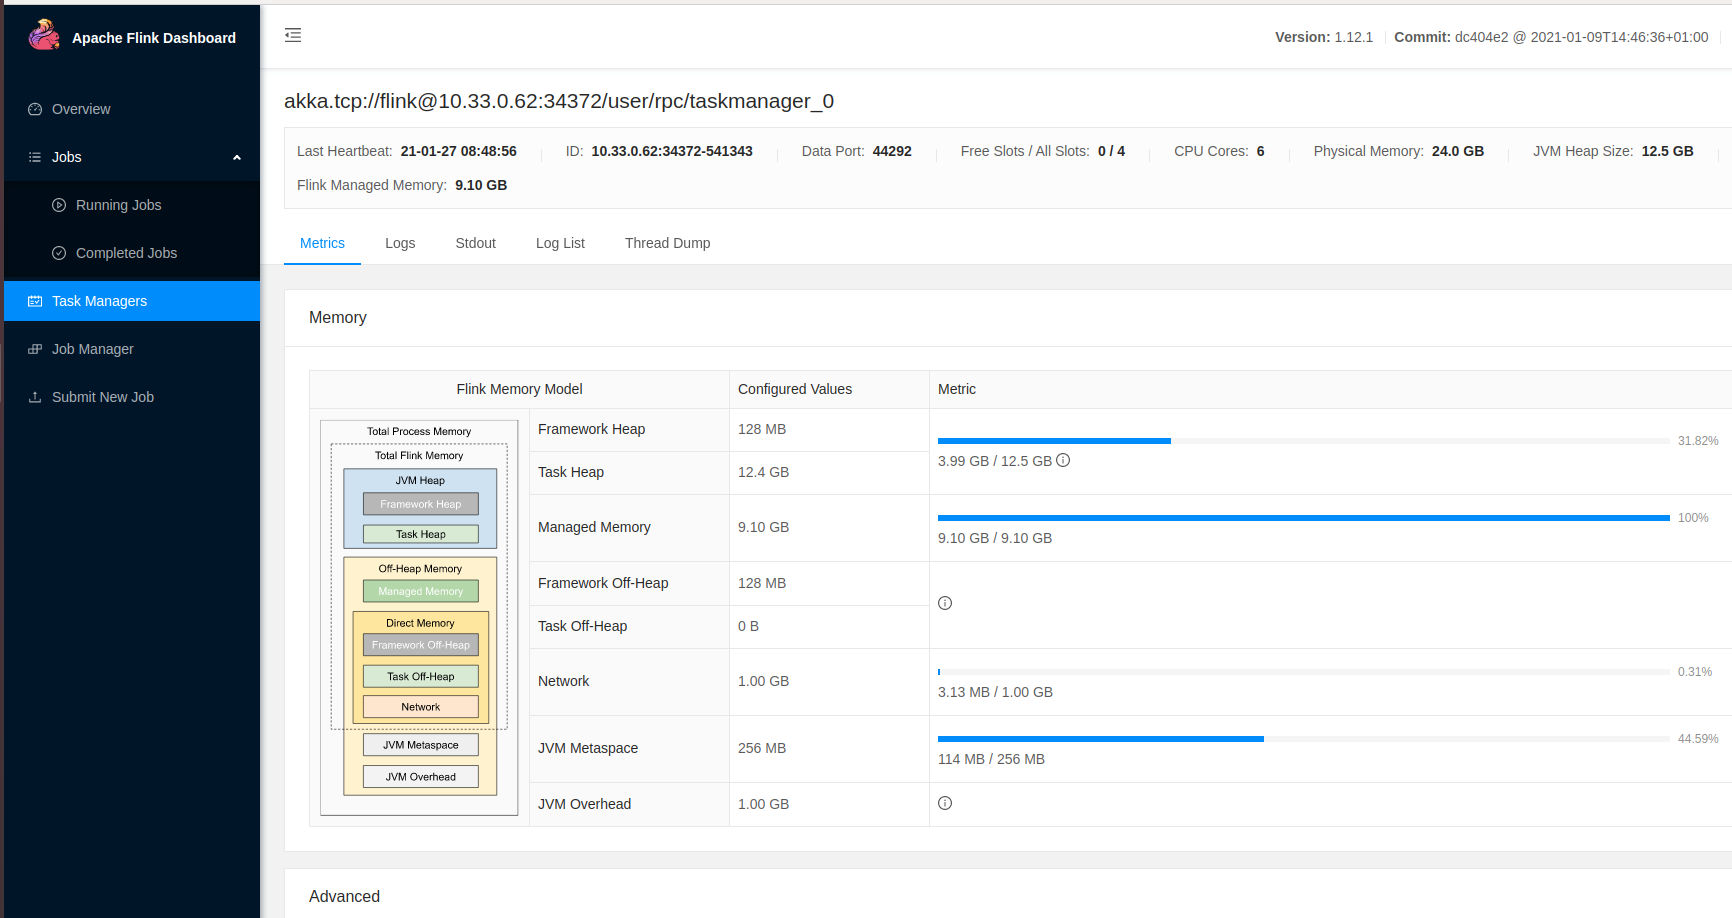The height and width of the screenshot is (918, 1732).
Task: Click the Submit New Job upload icon
Action: pos(35,397)
